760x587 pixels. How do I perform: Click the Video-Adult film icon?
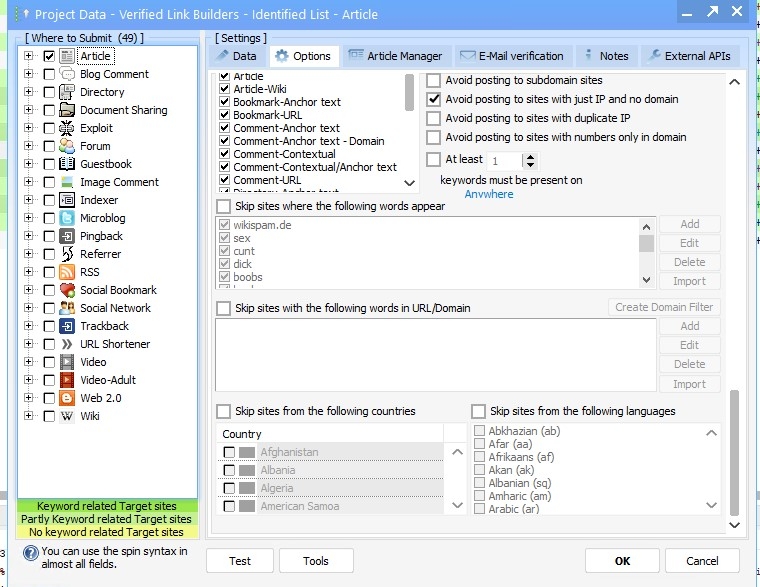pos(67,380)
